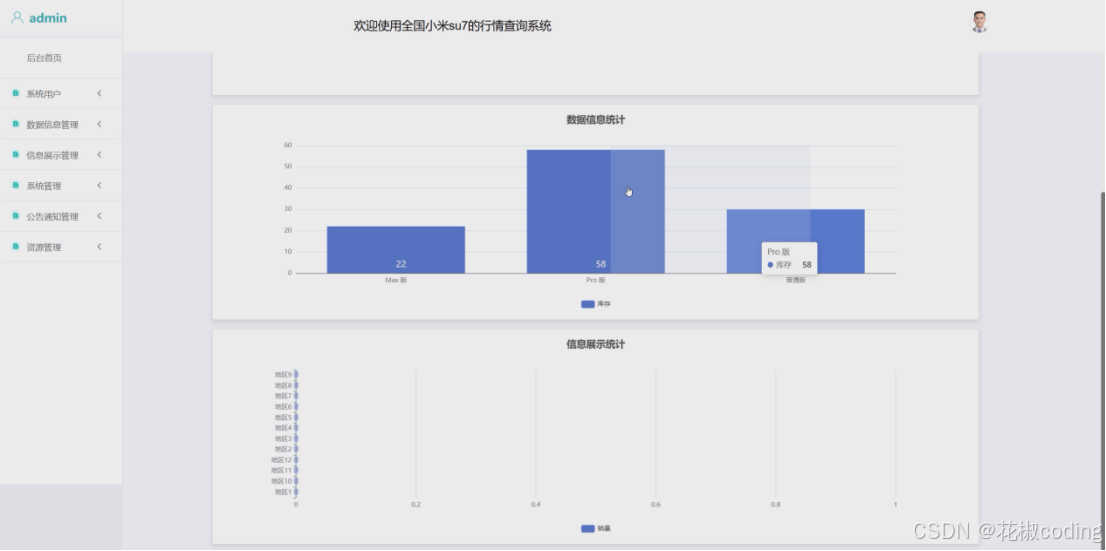This screenshot has width=1106, height=551.
Task: Open the 公告通知管理 menu item
Action: (61, 217)
